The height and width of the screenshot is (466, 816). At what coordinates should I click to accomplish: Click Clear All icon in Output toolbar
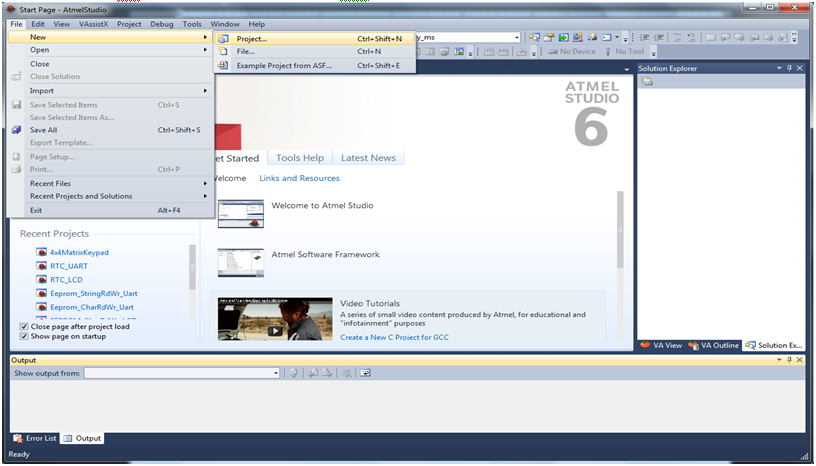346,373
